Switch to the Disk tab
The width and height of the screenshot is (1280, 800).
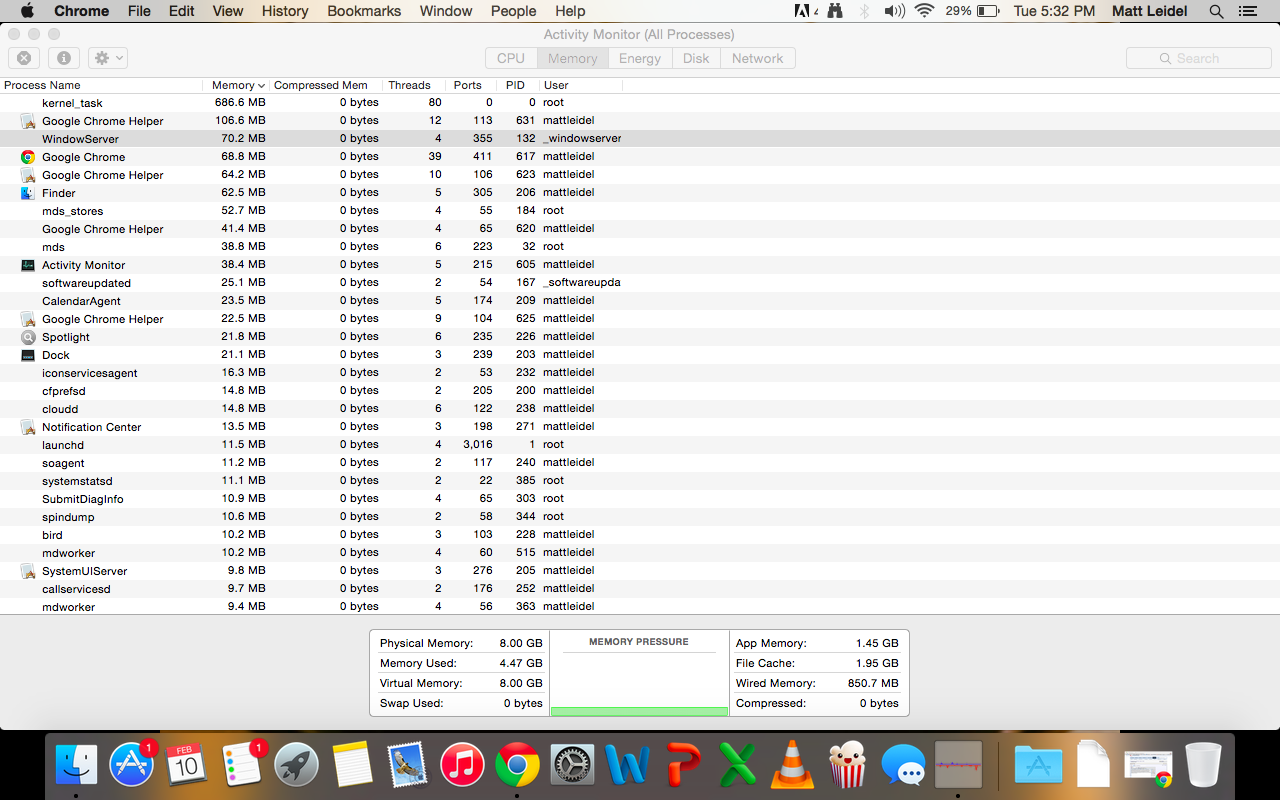tap(696, 58)
